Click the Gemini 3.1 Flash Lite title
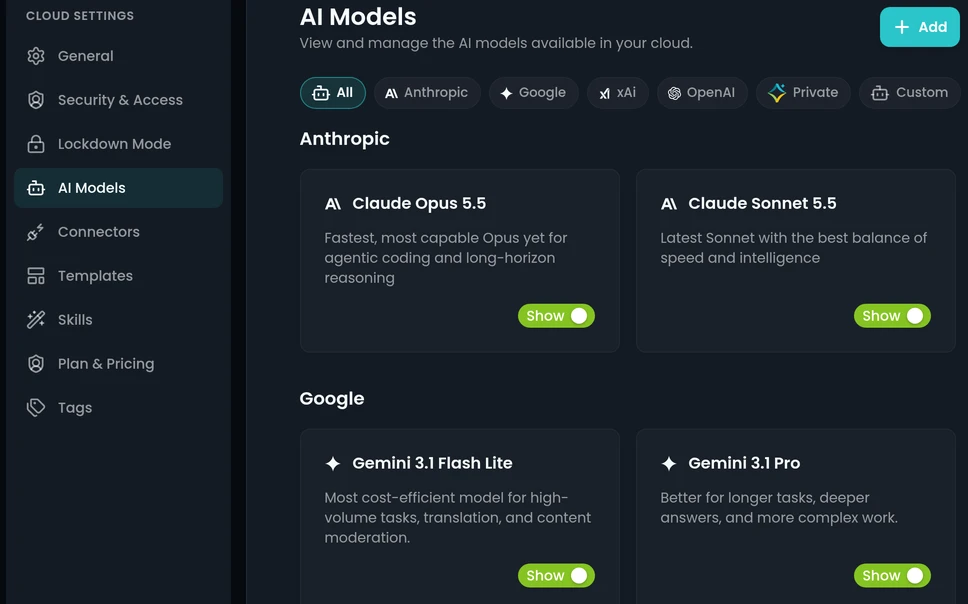 (432, 463)
